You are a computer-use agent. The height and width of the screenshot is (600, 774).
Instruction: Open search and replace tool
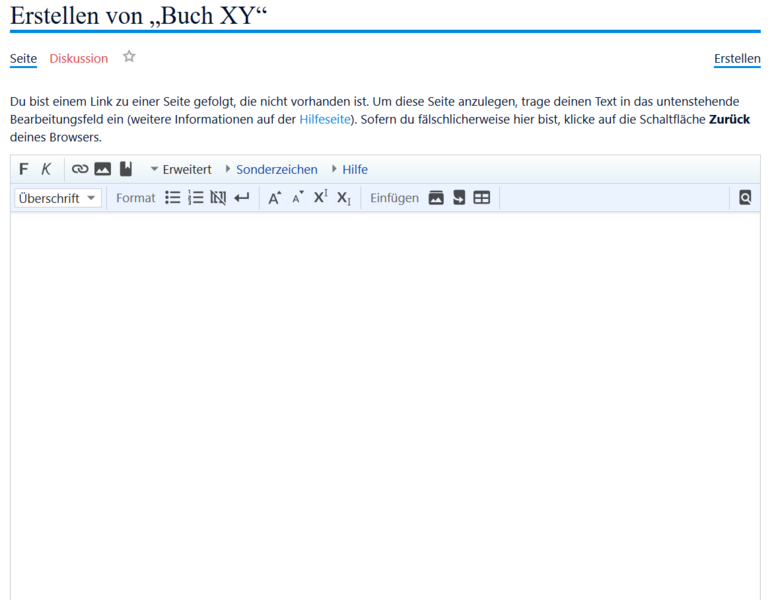pyautogui.click(x=745, y=198)
